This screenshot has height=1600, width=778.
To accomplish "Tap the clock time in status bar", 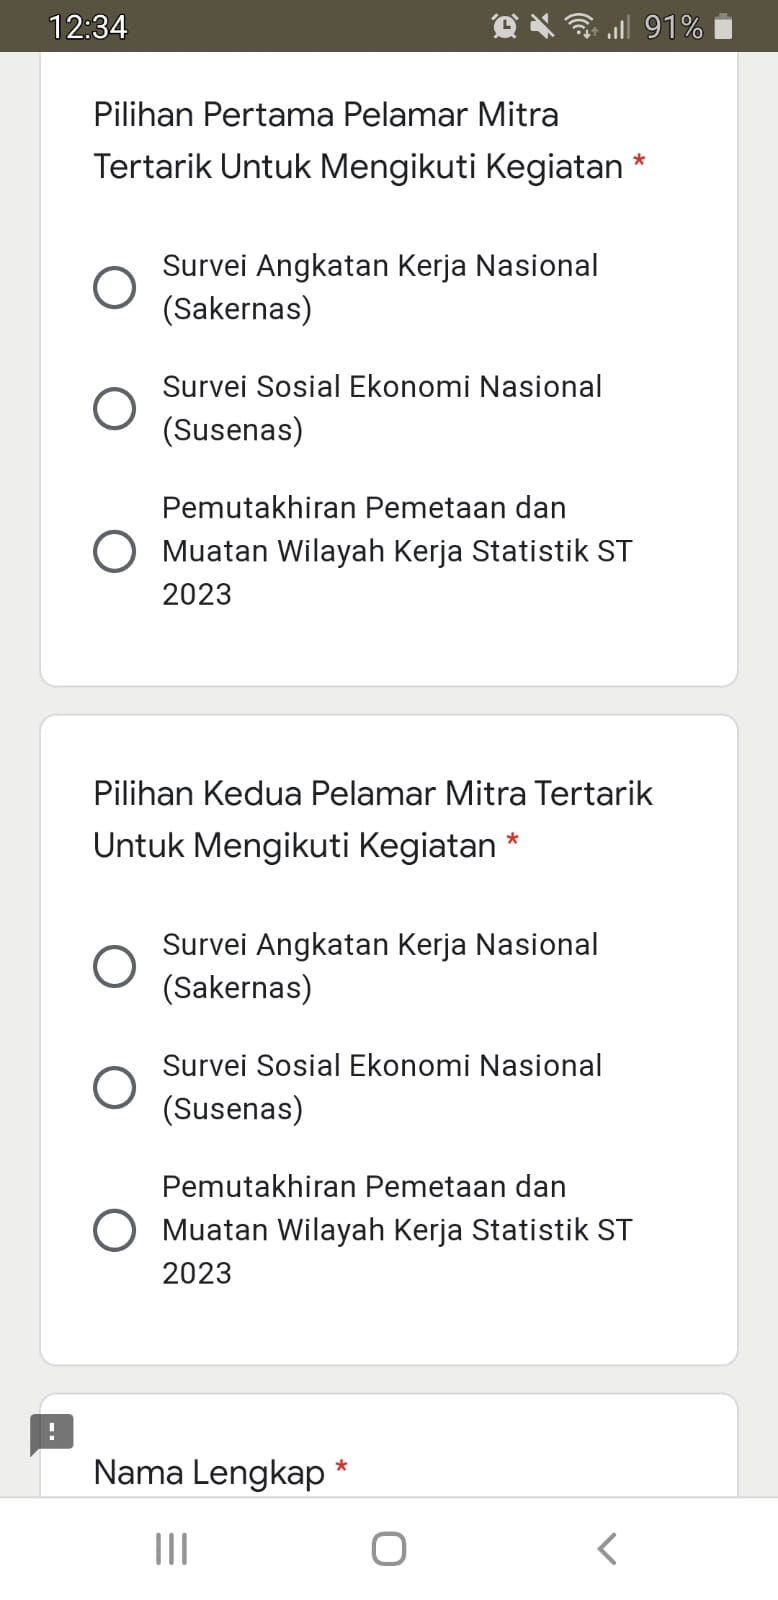I will [88, 27].
